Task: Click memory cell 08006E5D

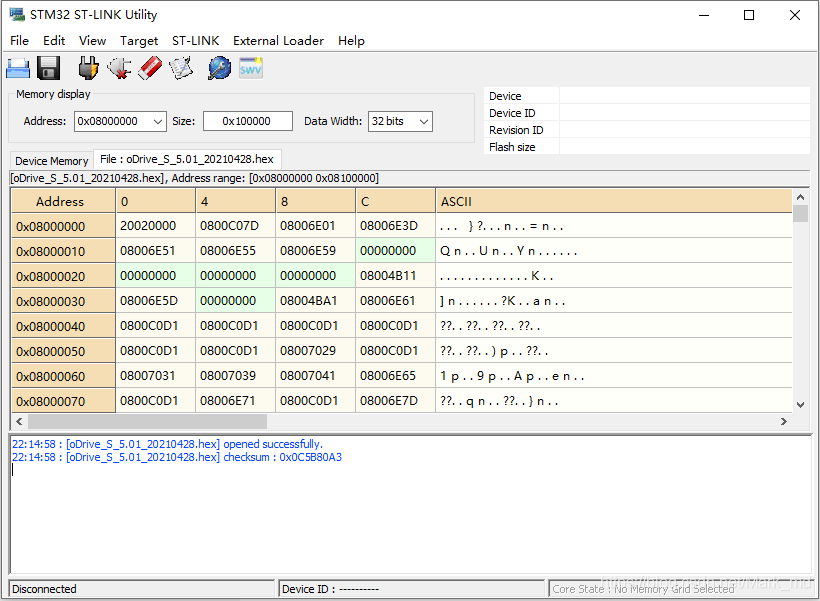Action: point(156,301)
